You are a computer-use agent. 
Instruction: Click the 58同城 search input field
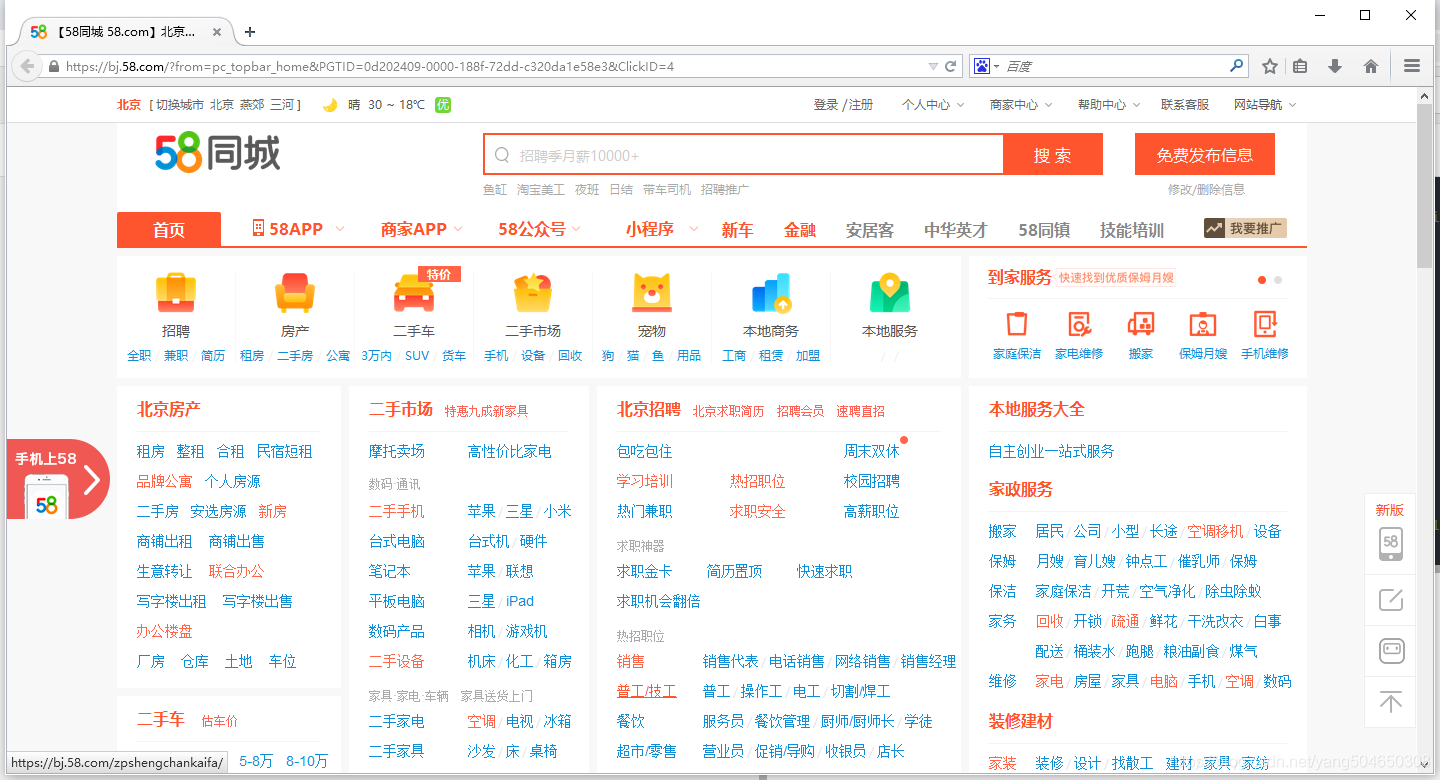pos(744,155)
